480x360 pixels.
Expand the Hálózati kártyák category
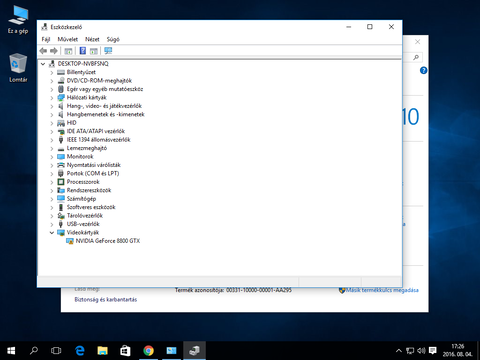pos(52,98)
